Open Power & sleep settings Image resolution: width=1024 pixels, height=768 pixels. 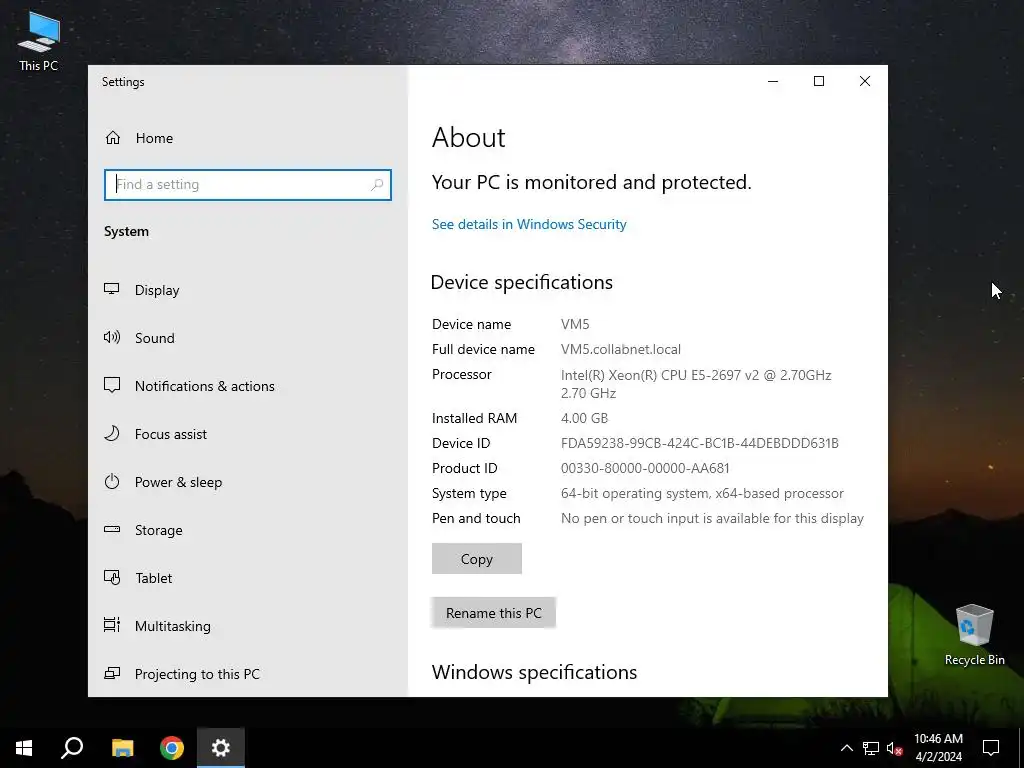point(178,482)
